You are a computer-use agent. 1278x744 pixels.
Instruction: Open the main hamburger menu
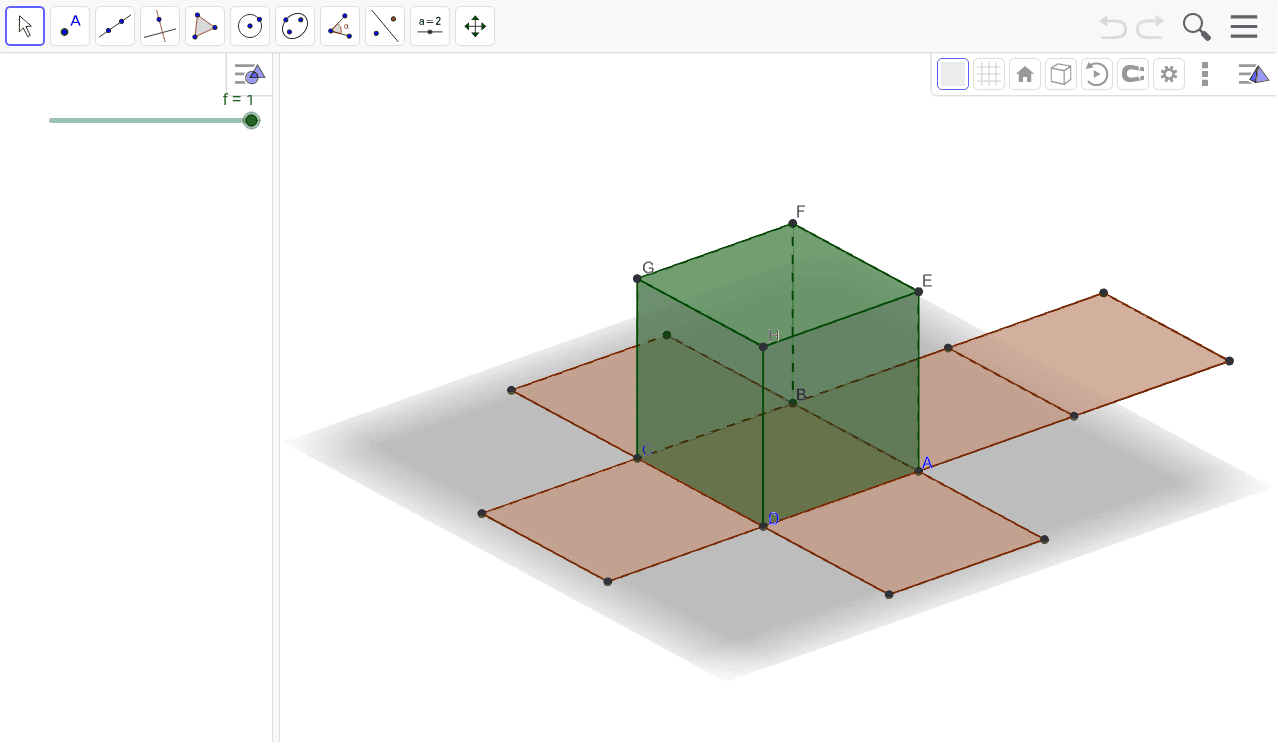[1244, 26]
